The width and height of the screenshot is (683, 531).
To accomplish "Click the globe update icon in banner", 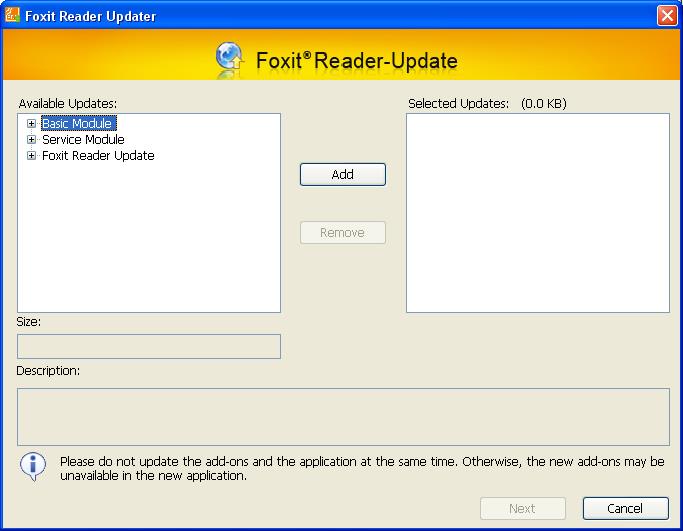I will [229, 58].
